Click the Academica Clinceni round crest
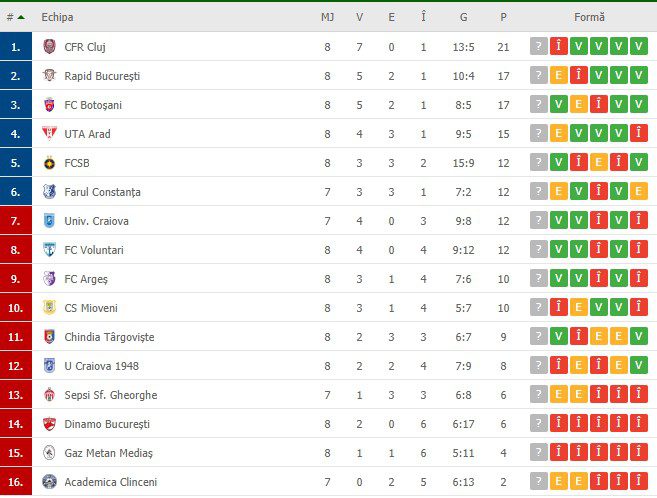The height and width of the screenshot is (498, 657). 49,482
